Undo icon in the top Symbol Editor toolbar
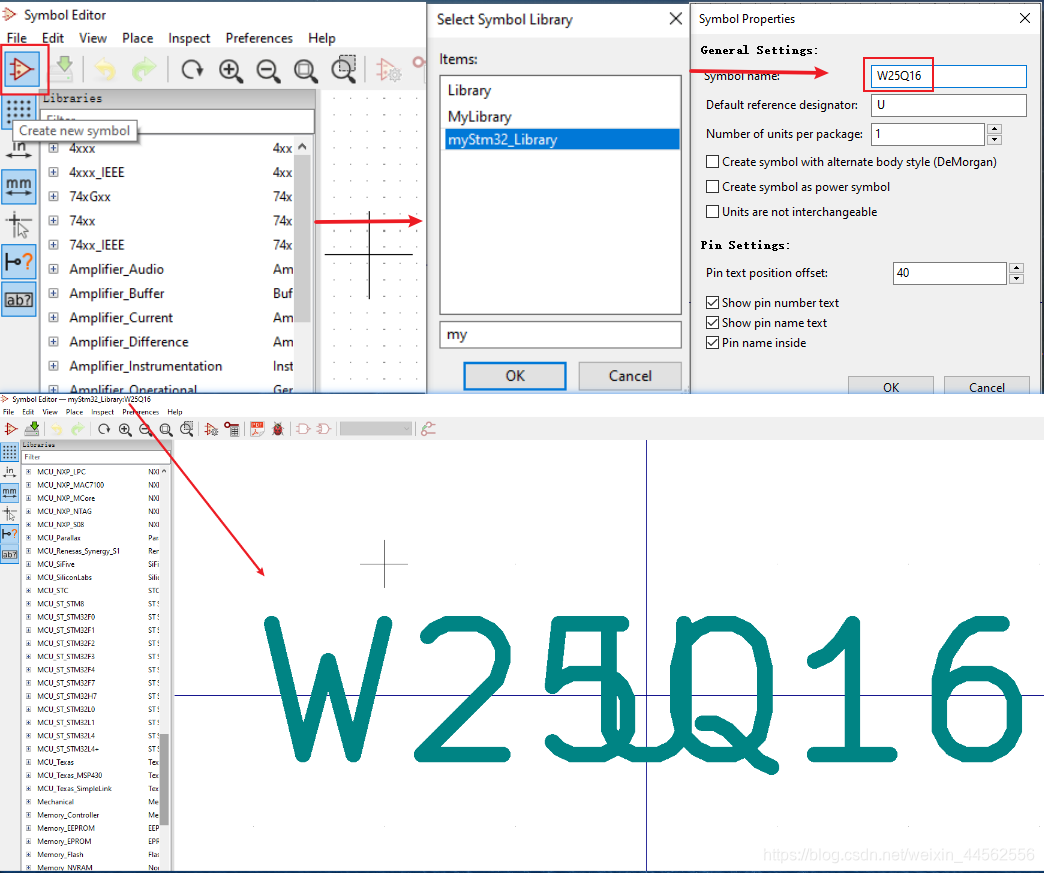This screenshot has height=873, width=1044. tap(105, 69)
